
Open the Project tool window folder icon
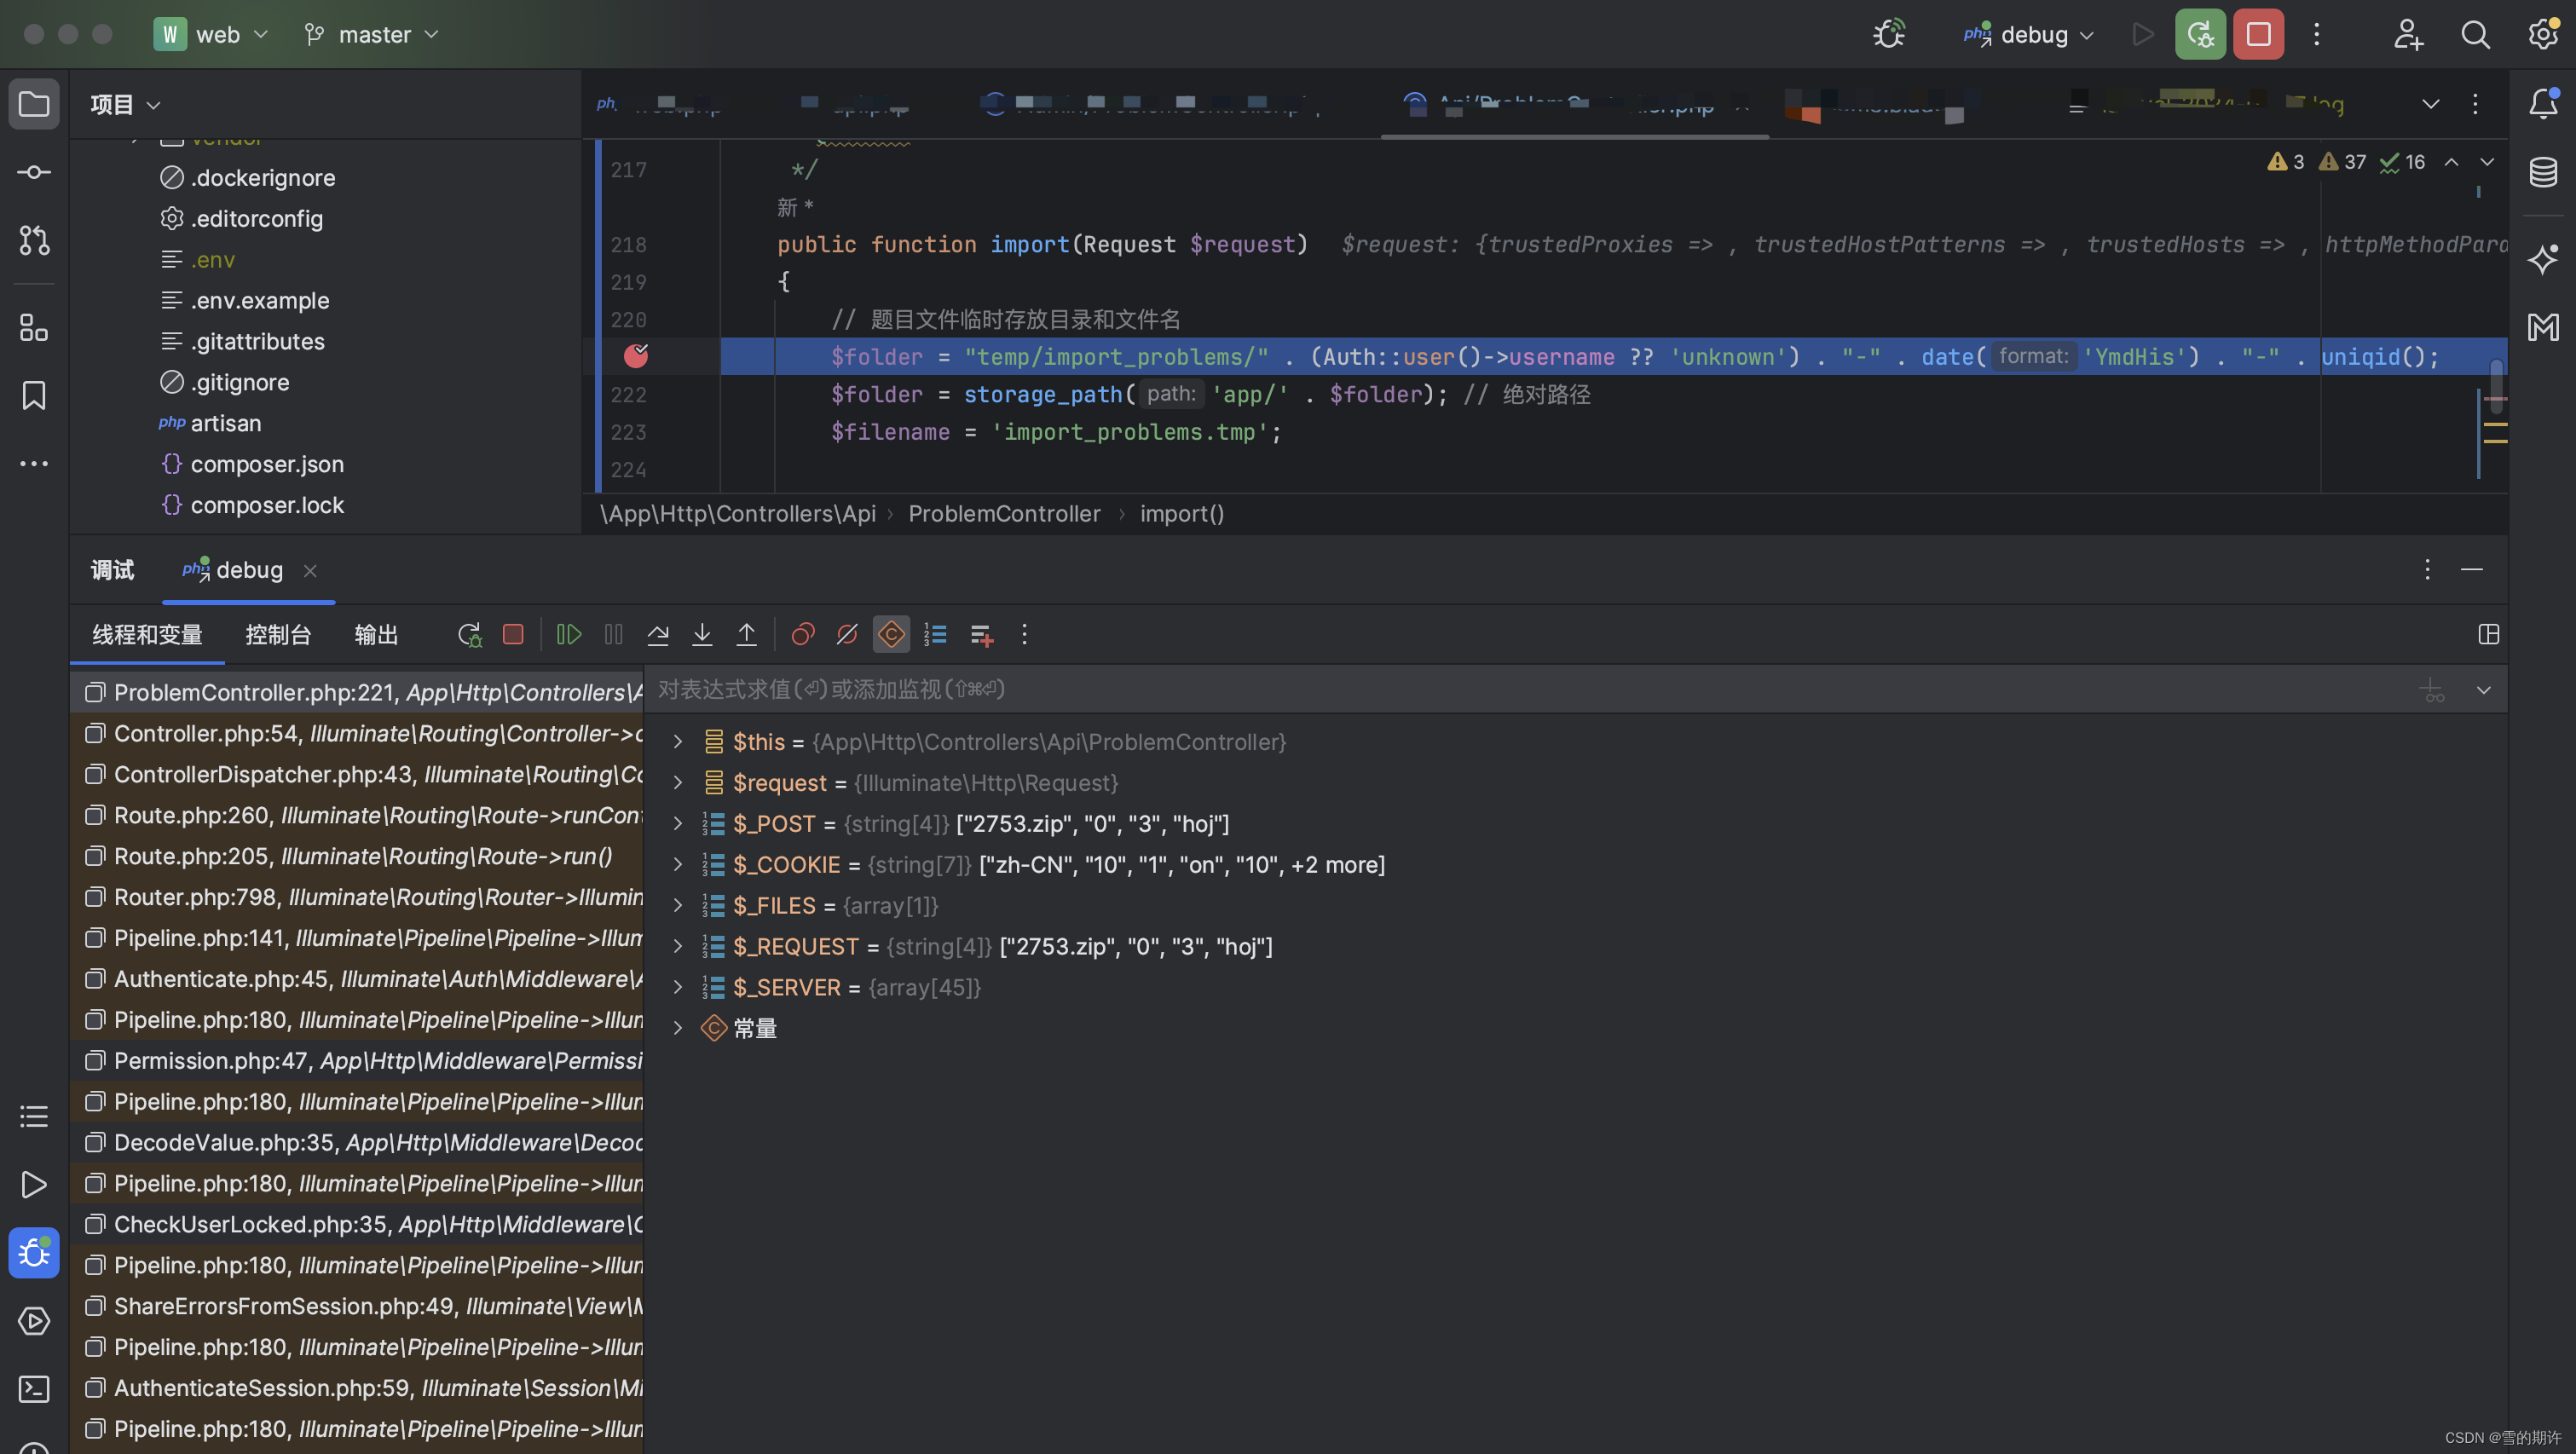(34, 104)
